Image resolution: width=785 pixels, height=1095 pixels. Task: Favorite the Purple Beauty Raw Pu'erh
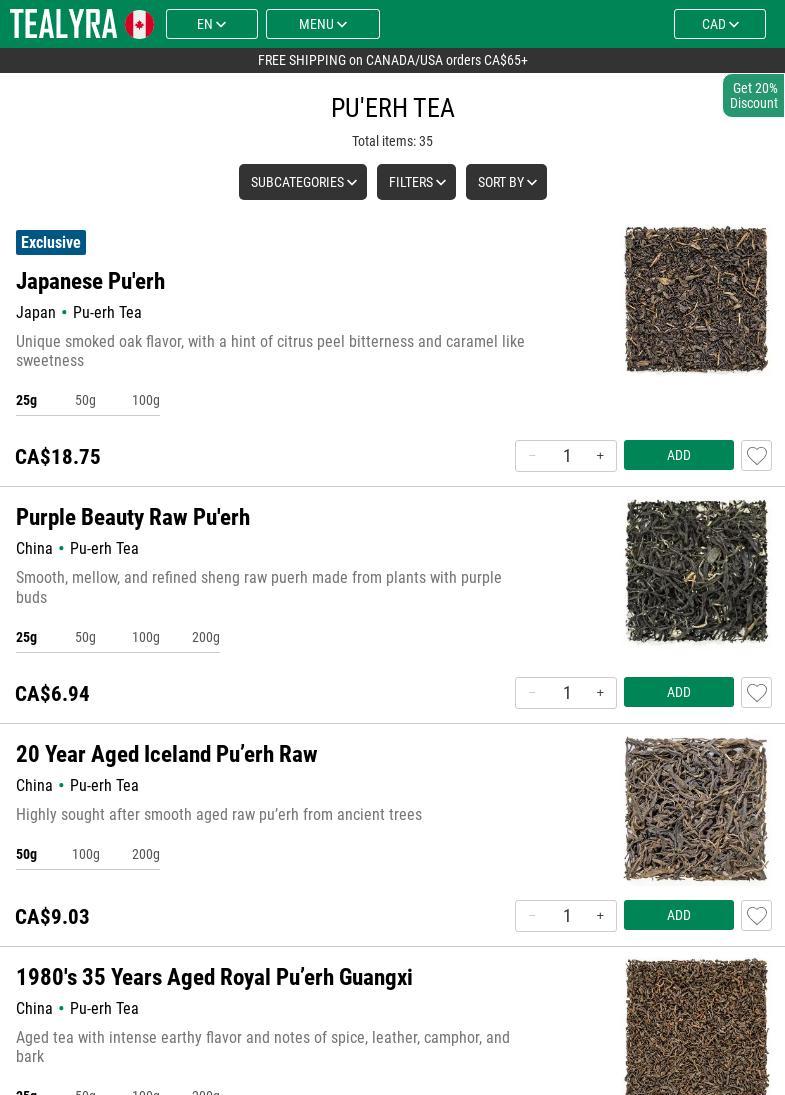click(x=756, y=693)
